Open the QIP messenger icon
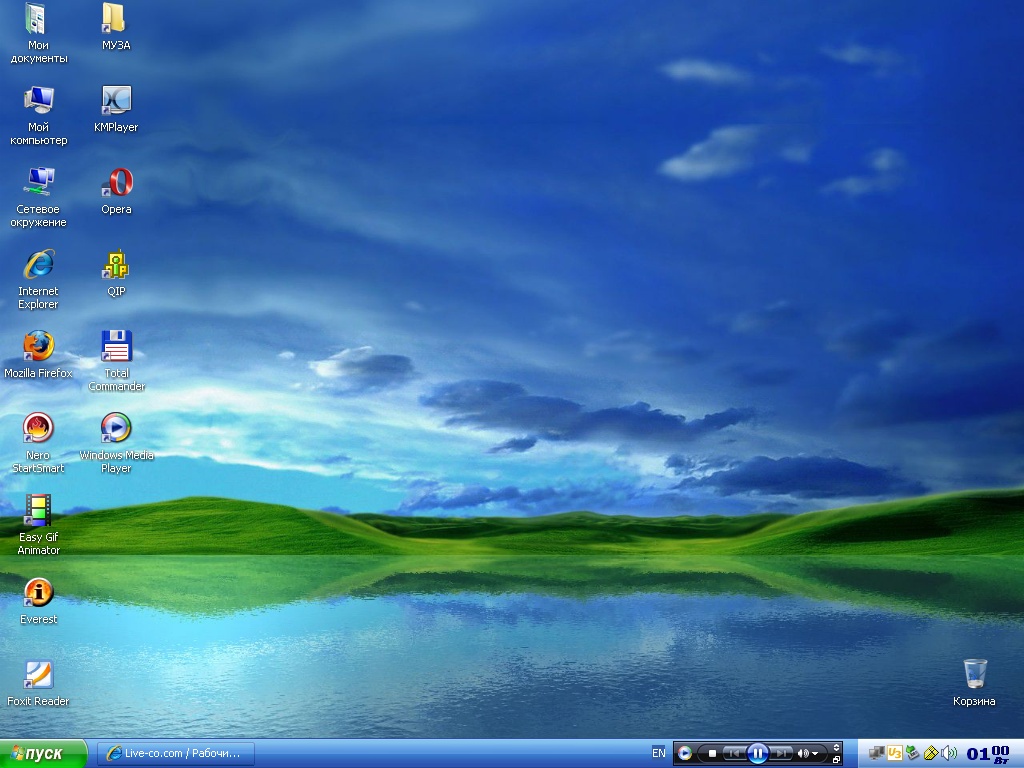The height and width of the screenshot is (768, 1024). pyautogui.click(x=117, y=266)
